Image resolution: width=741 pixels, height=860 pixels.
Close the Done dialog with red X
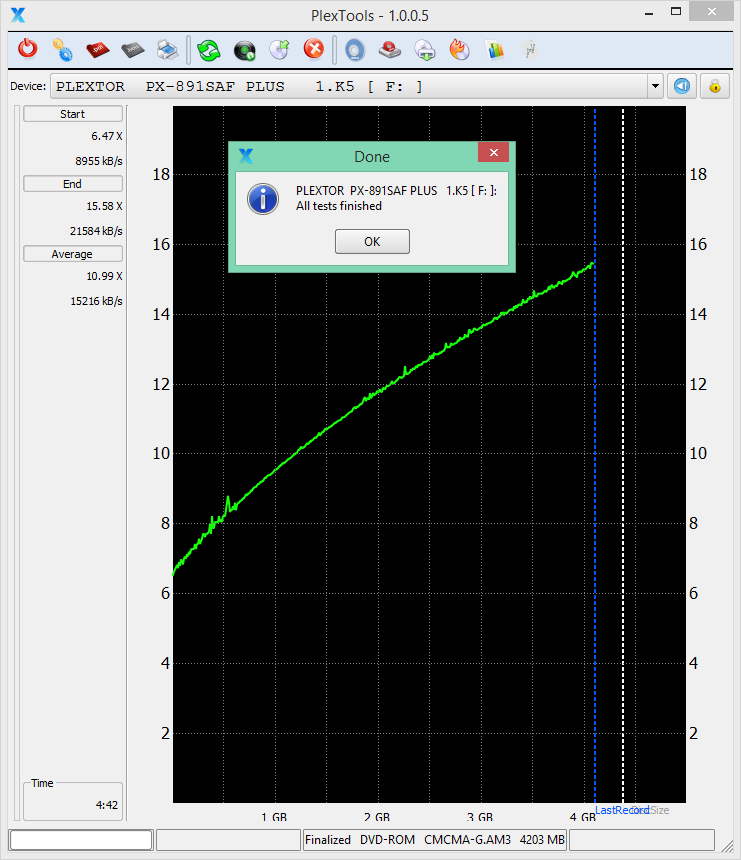point(494,152)
